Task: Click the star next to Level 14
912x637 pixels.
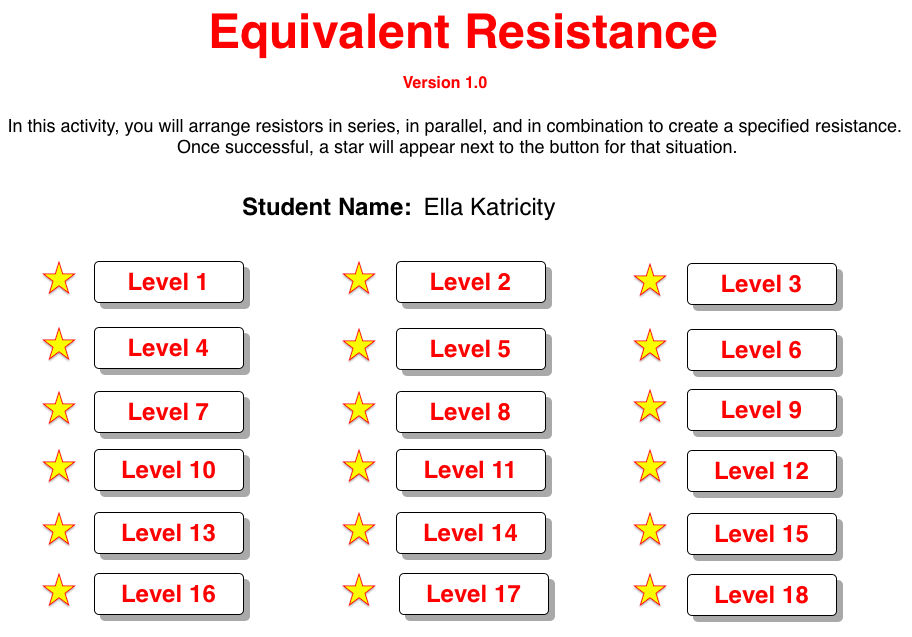Action: [359, 531]
